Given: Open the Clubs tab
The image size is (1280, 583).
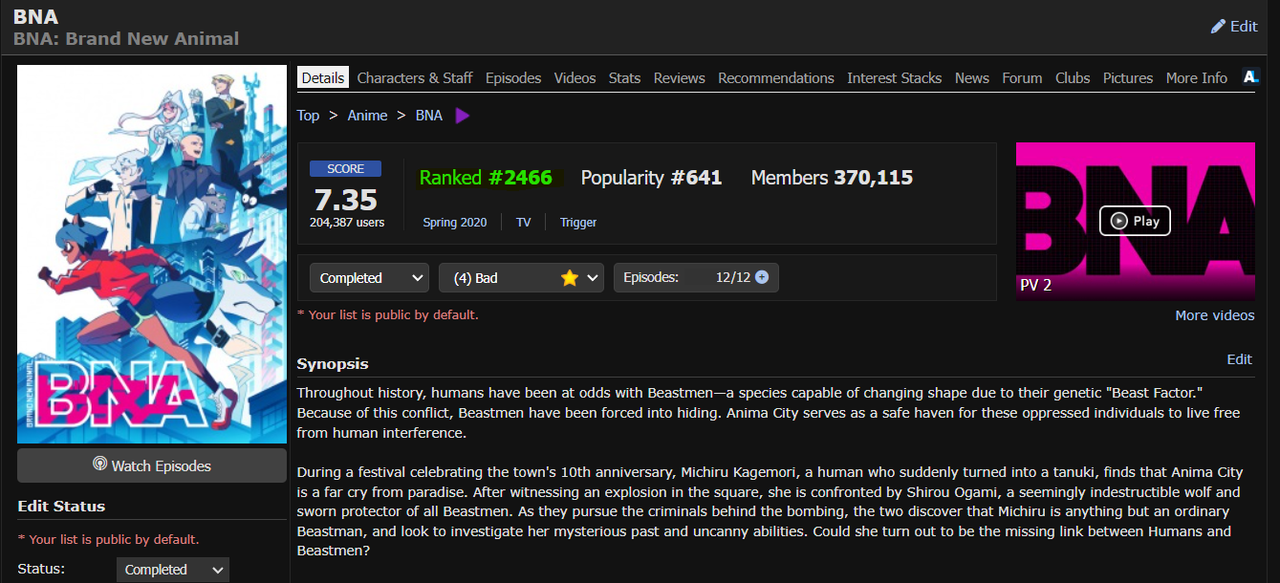Looking at the screenshot, I should point(1073,77).
